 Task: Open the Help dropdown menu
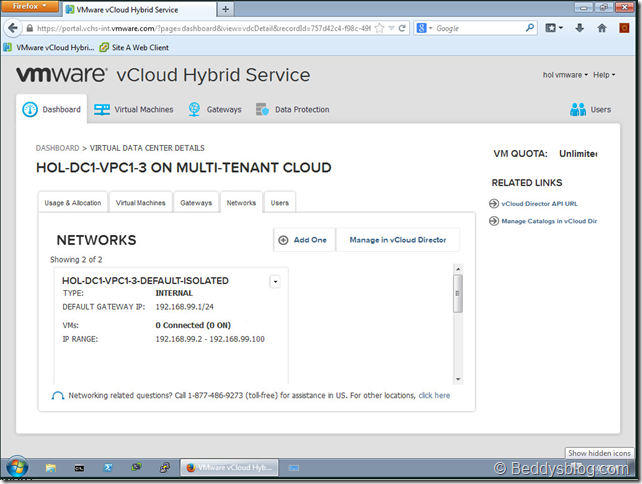tap(604, 75)
